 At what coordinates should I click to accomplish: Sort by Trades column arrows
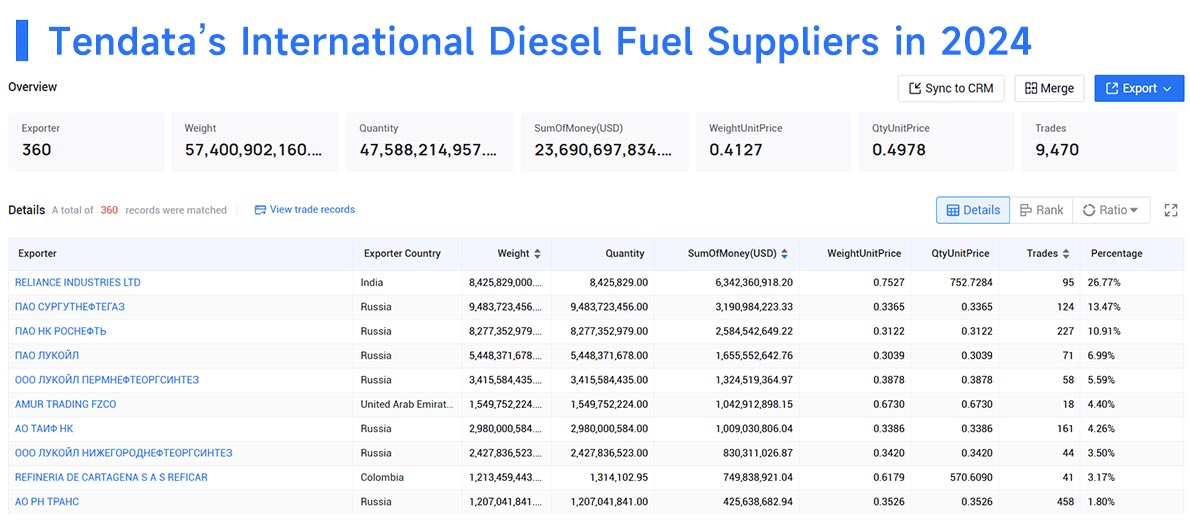pos(1066,254)
